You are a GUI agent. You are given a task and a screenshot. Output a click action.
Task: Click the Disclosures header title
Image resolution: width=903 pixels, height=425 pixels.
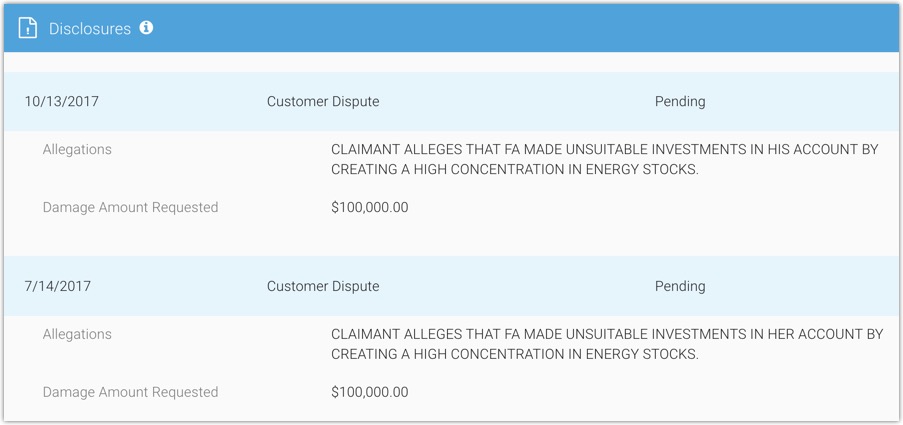[x=90, y=29]
